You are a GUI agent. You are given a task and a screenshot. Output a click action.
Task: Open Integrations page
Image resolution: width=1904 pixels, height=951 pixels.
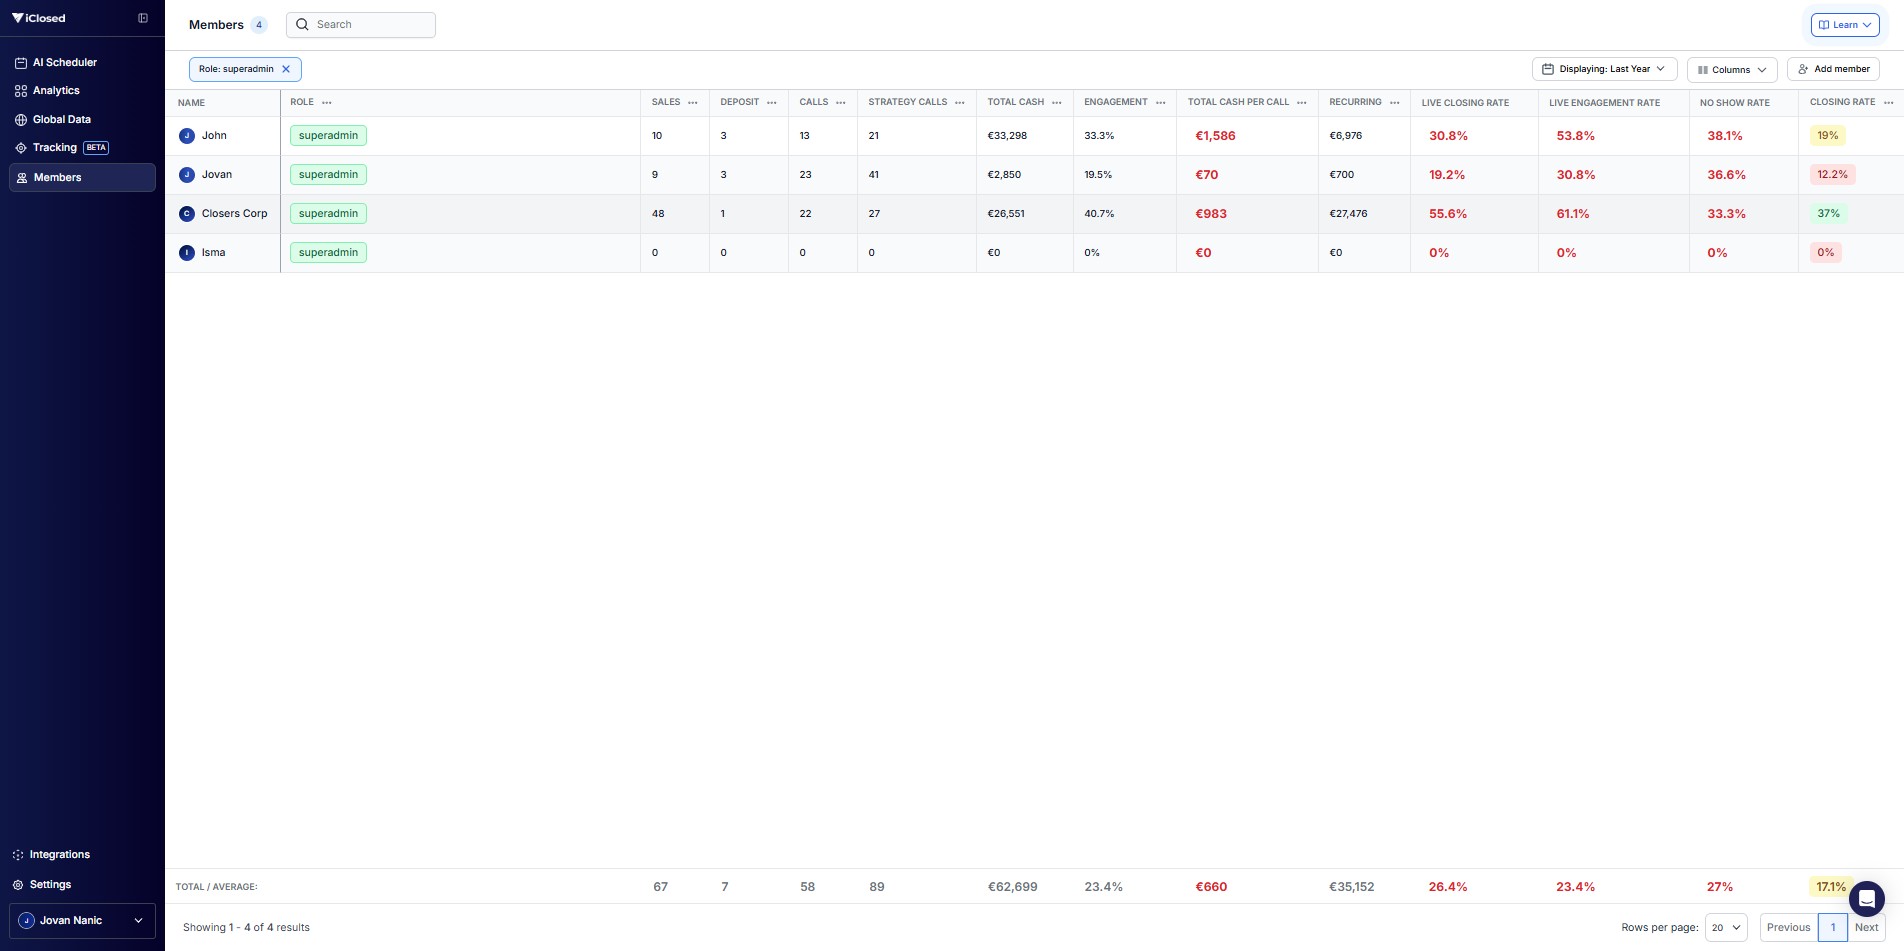pos(82,854)
